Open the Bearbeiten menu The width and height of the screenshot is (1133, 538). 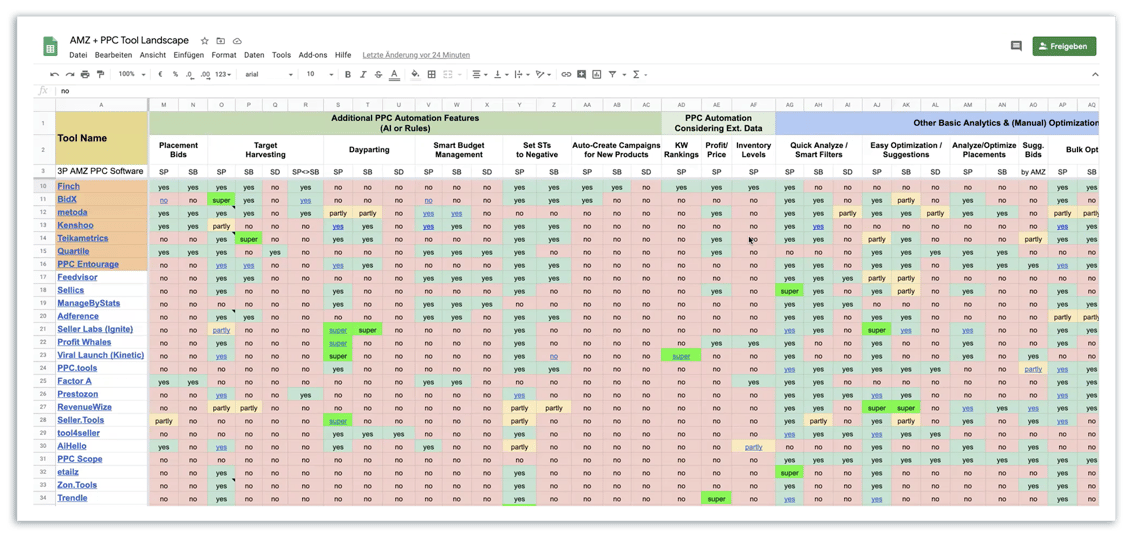point(113,55)
